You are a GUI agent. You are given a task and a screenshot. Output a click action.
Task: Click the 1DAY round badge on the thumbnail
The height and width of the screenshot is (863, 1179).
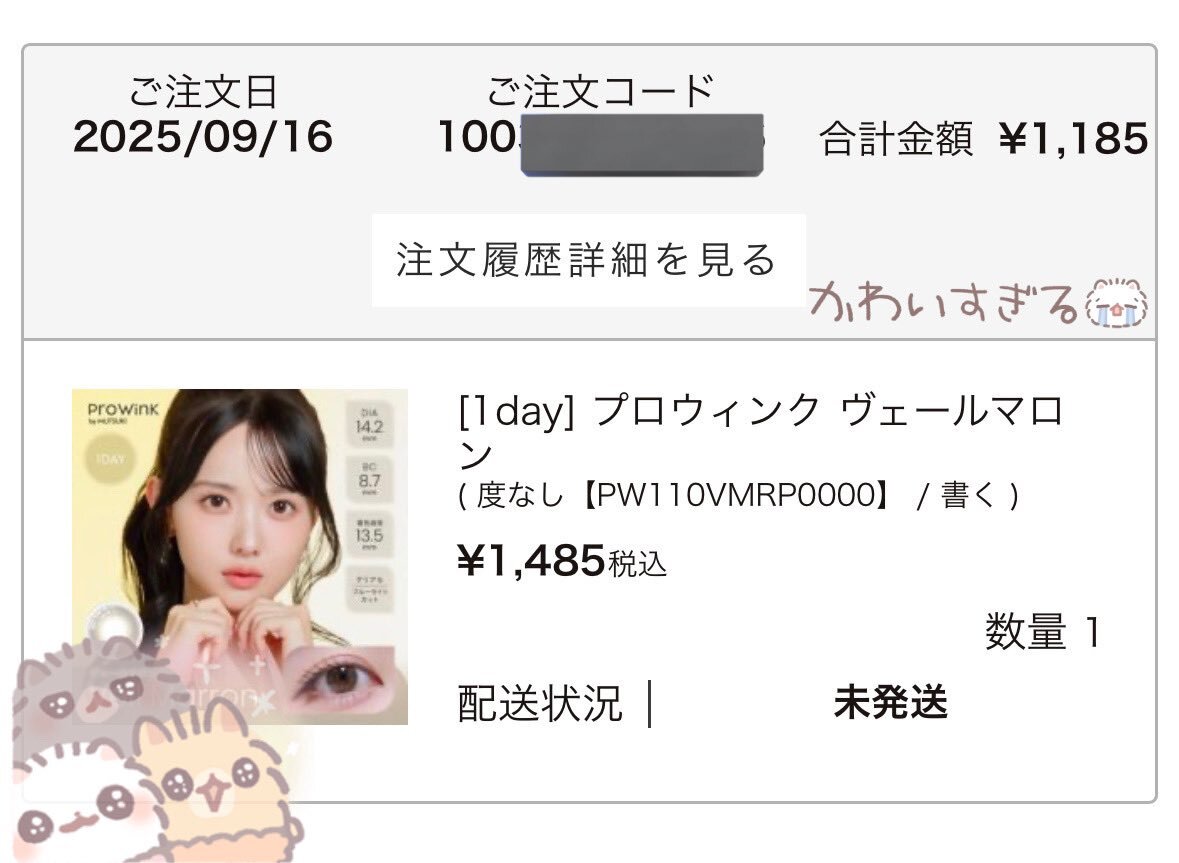click(x=109, y=458)
